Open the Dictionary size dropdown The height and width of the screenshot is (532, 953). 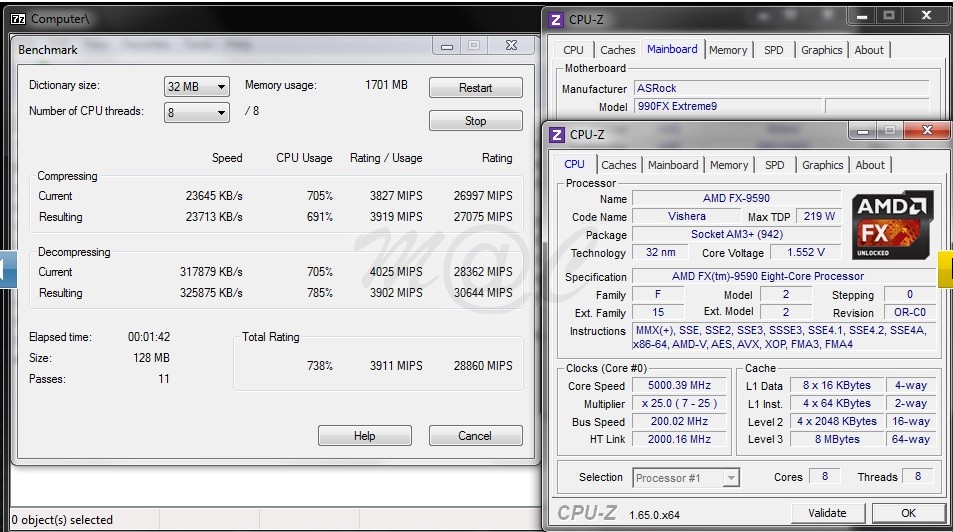(197, 87)
